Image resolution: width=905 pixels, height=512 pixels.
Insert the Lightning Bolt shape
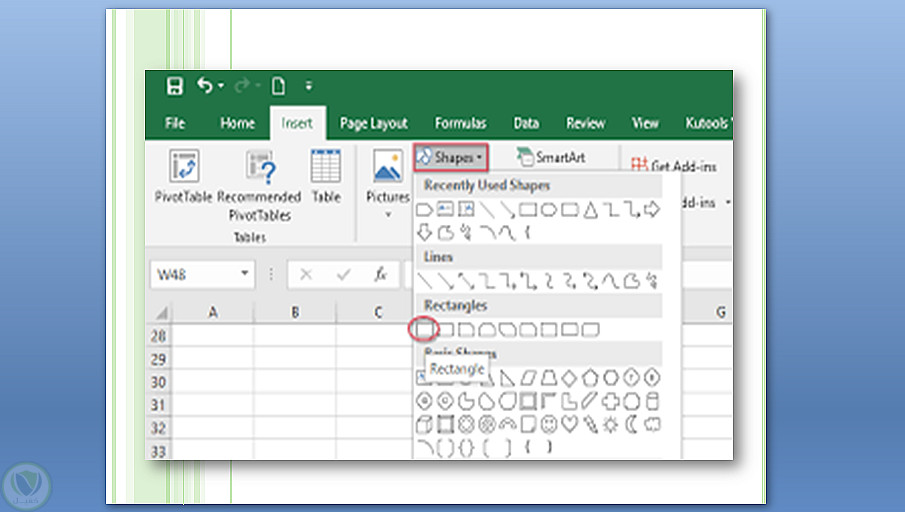point(590,424)
